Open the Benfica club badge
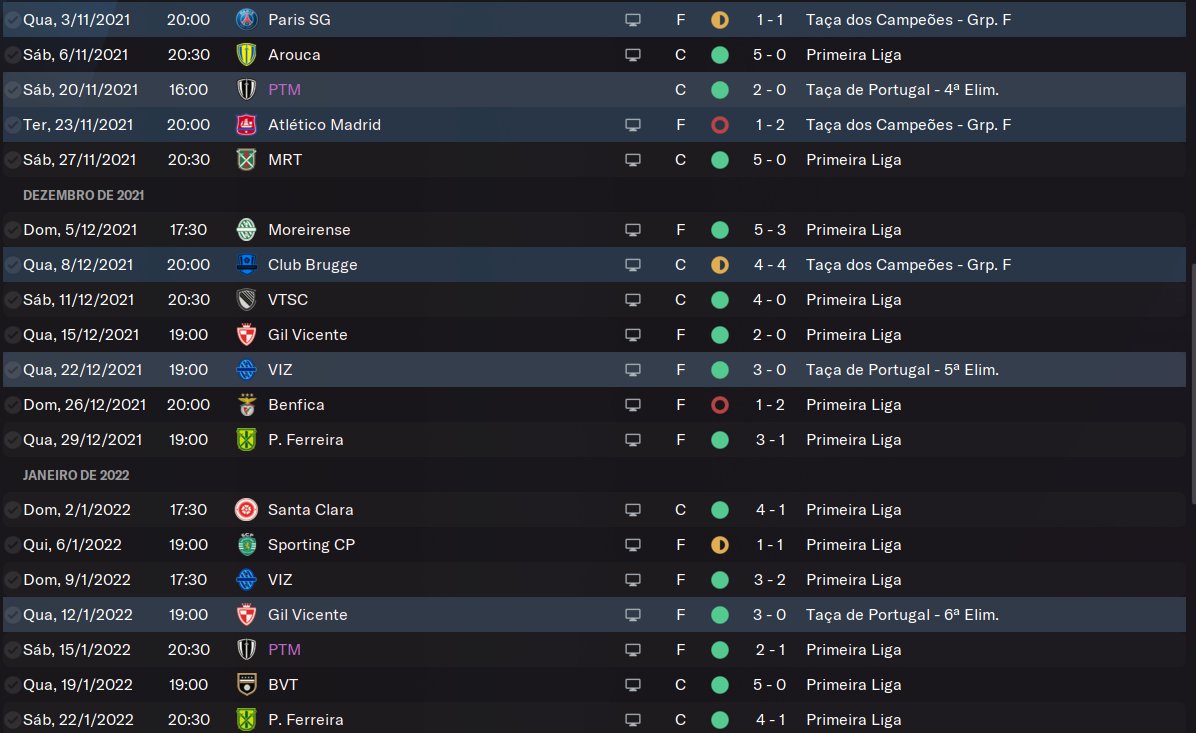Screen dimensions: 1196x733 (x=246, y=405)
